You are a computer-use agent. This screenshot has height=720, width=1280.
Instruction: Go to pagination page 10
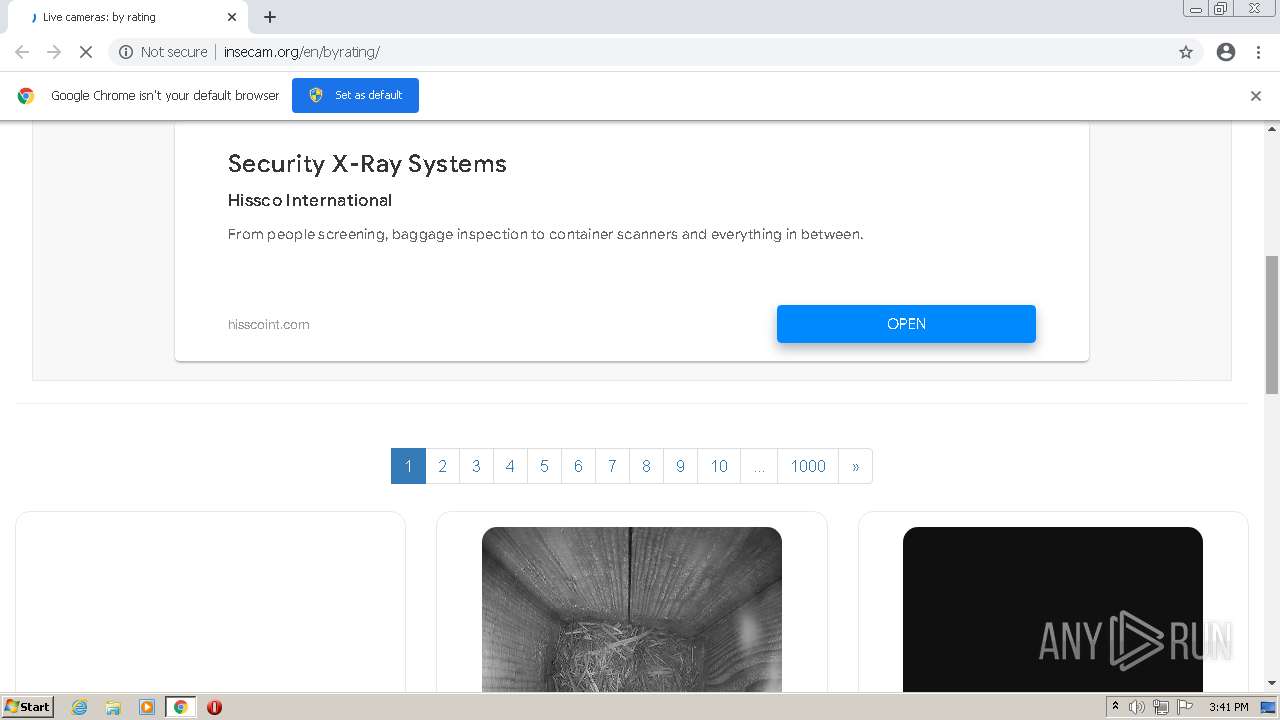click(719, 466)
